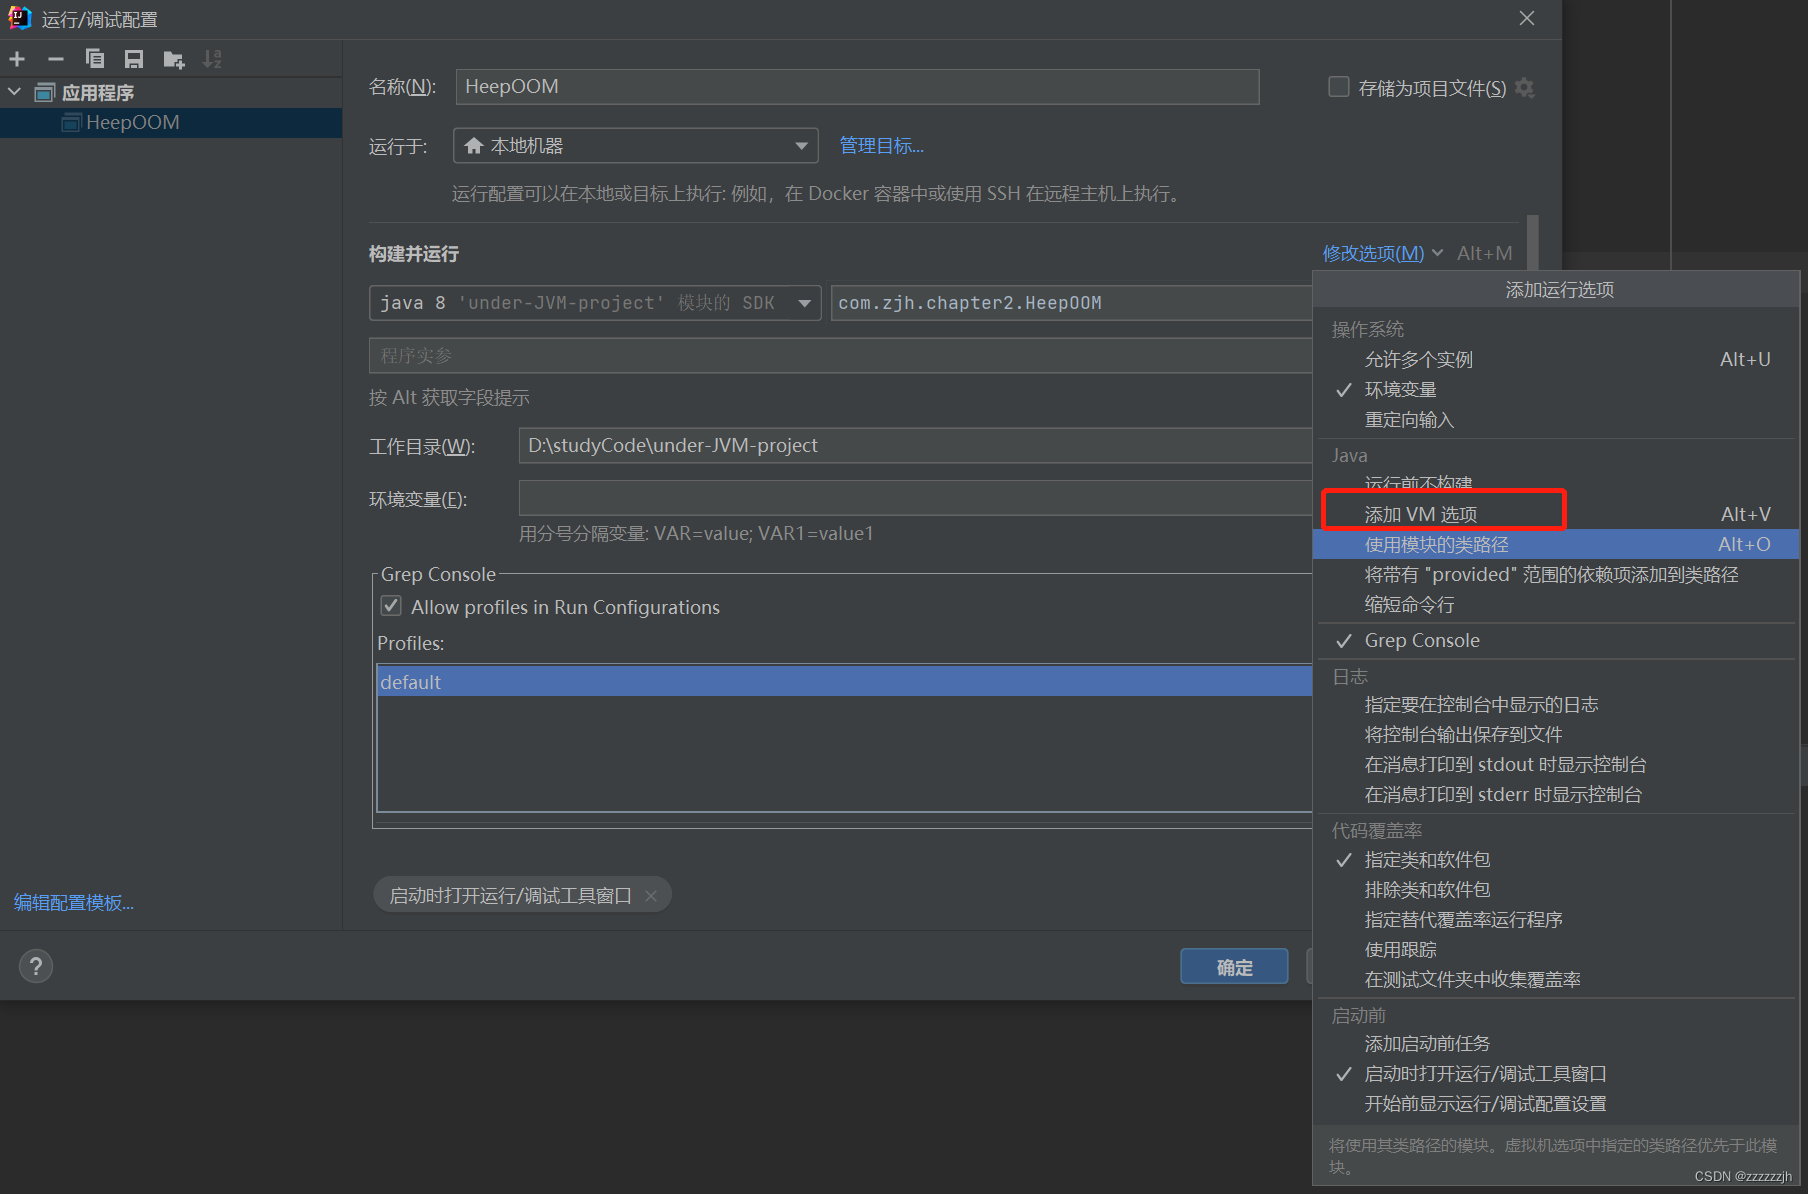Choose 在消息打印到 stdout 时显示控制台
Image resolution: width=1808 pixels, height=1194 pixels.
click(x=1556, y=764)
